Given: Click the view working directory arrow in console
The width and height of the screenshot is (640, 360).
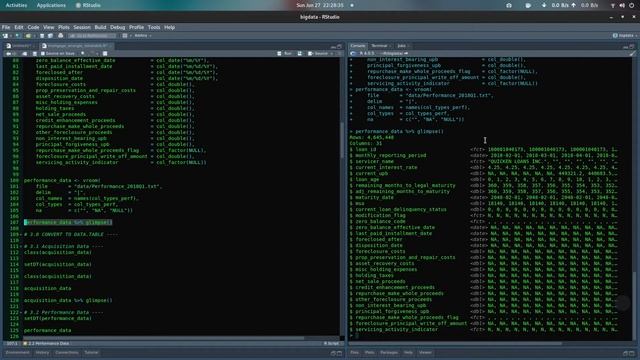Looking at the screenshot, I should [406, 53].
